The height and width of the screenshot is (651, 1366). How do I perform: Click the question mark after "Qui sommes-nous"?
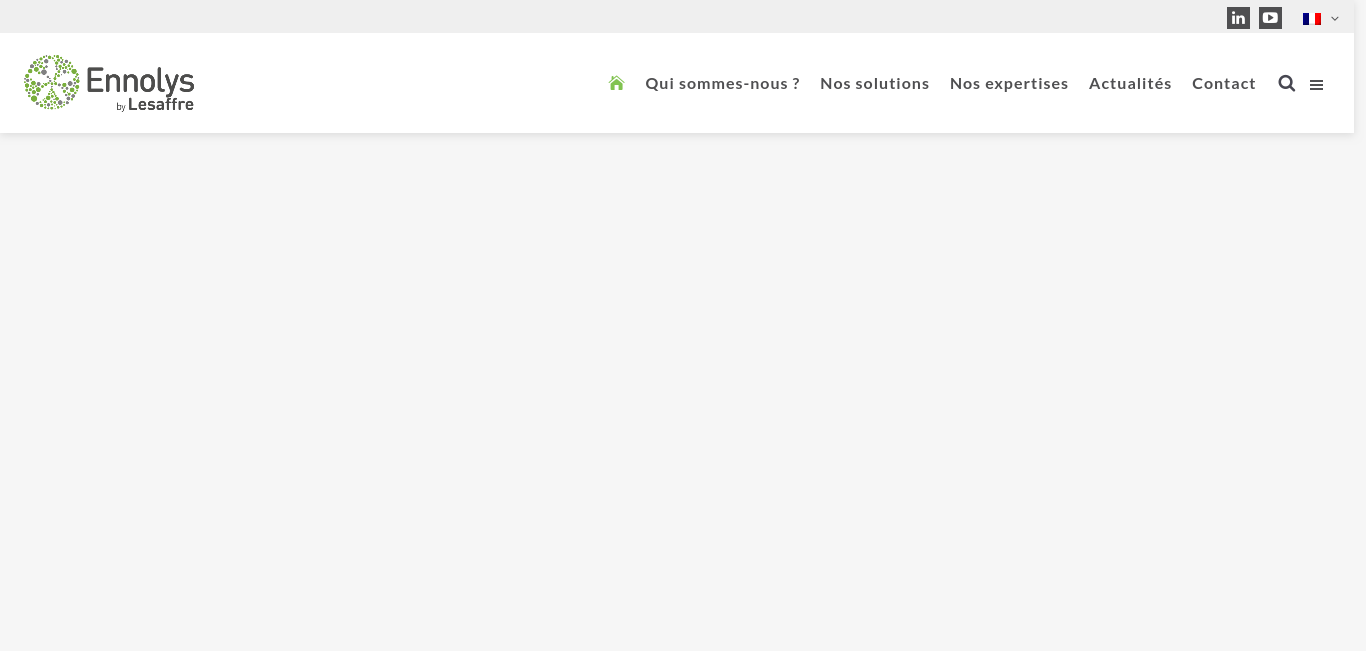click(x=795, y=84)
